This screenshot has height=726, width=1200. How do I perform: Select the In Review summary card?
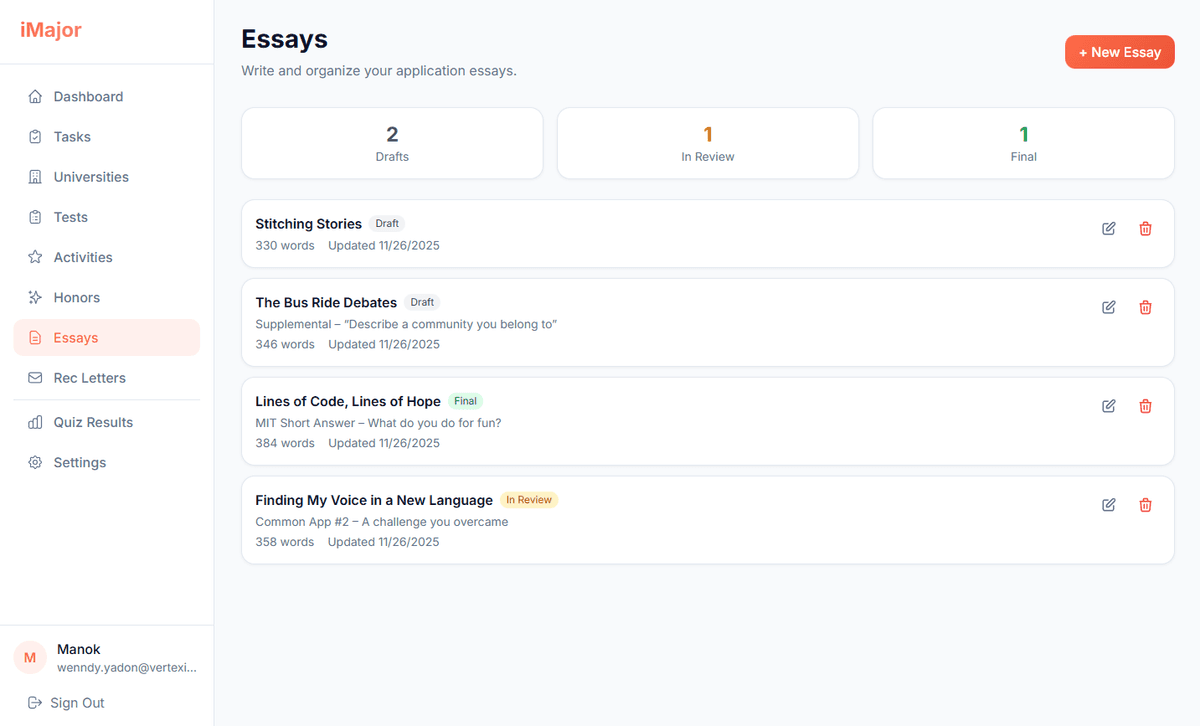[x=707, y=143]
